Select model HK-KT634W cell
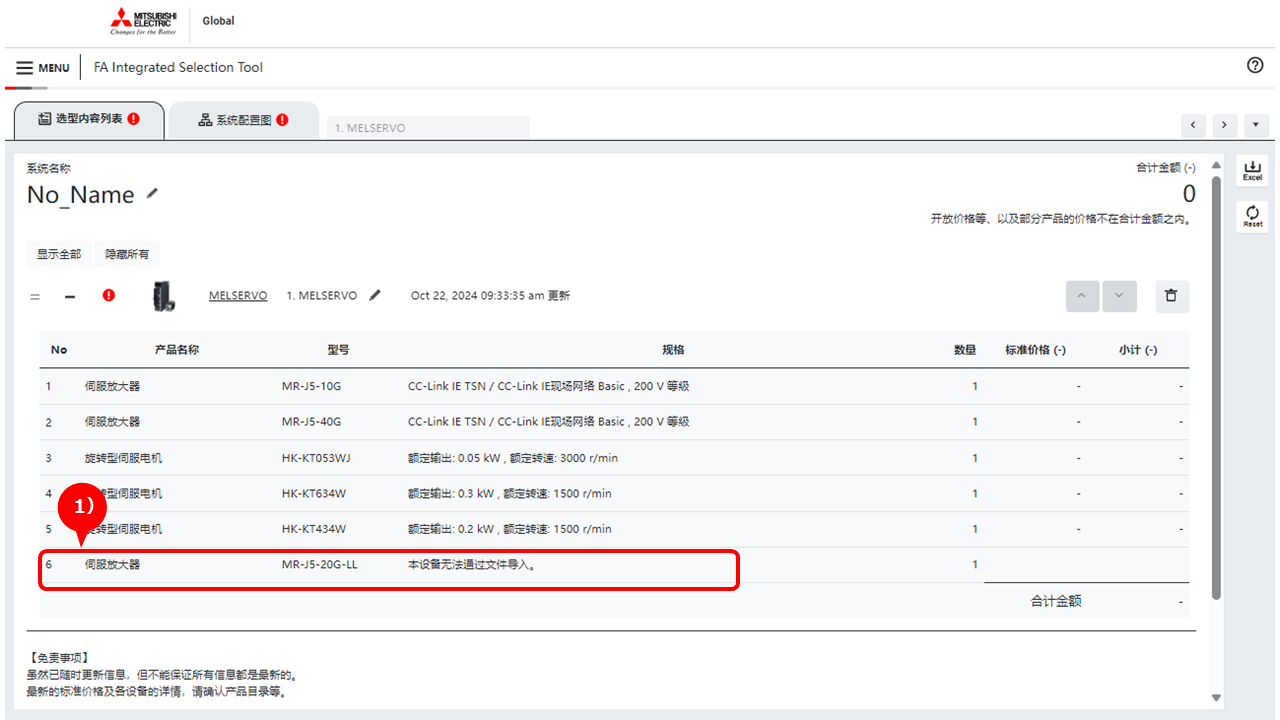Screen dimensions: 1280x720 point(314,493)
